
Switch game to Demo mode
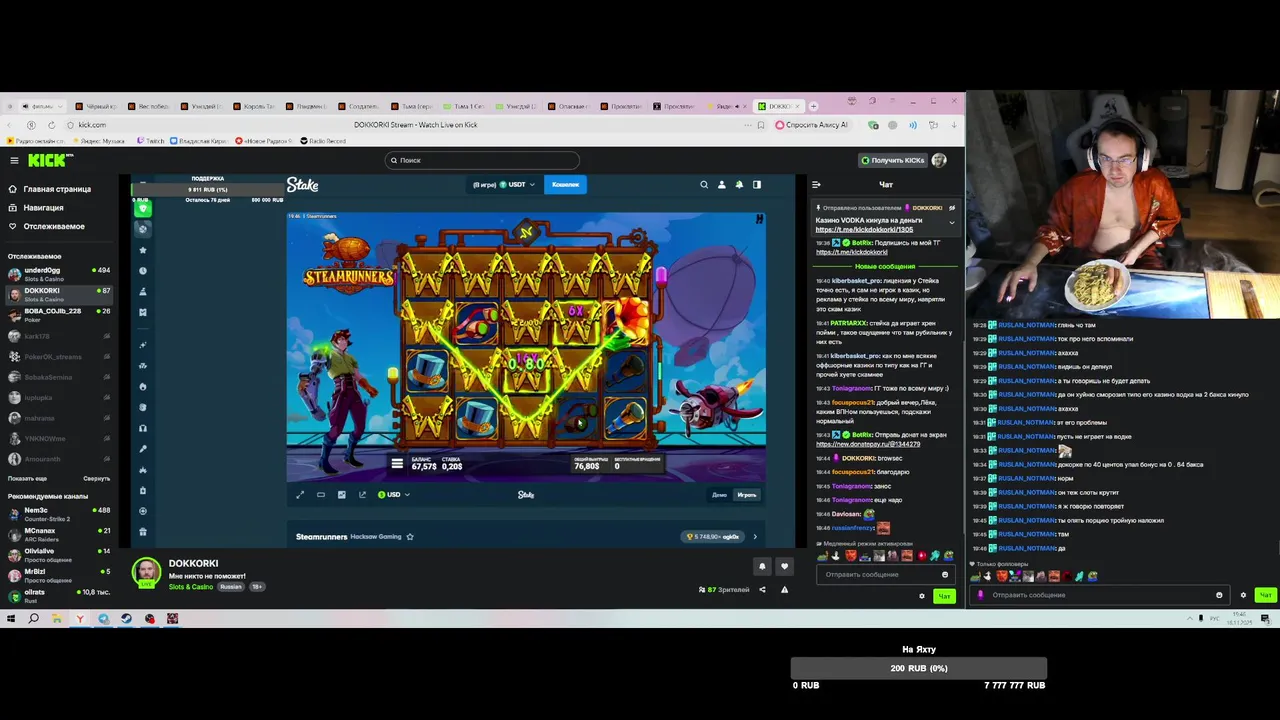719,495
